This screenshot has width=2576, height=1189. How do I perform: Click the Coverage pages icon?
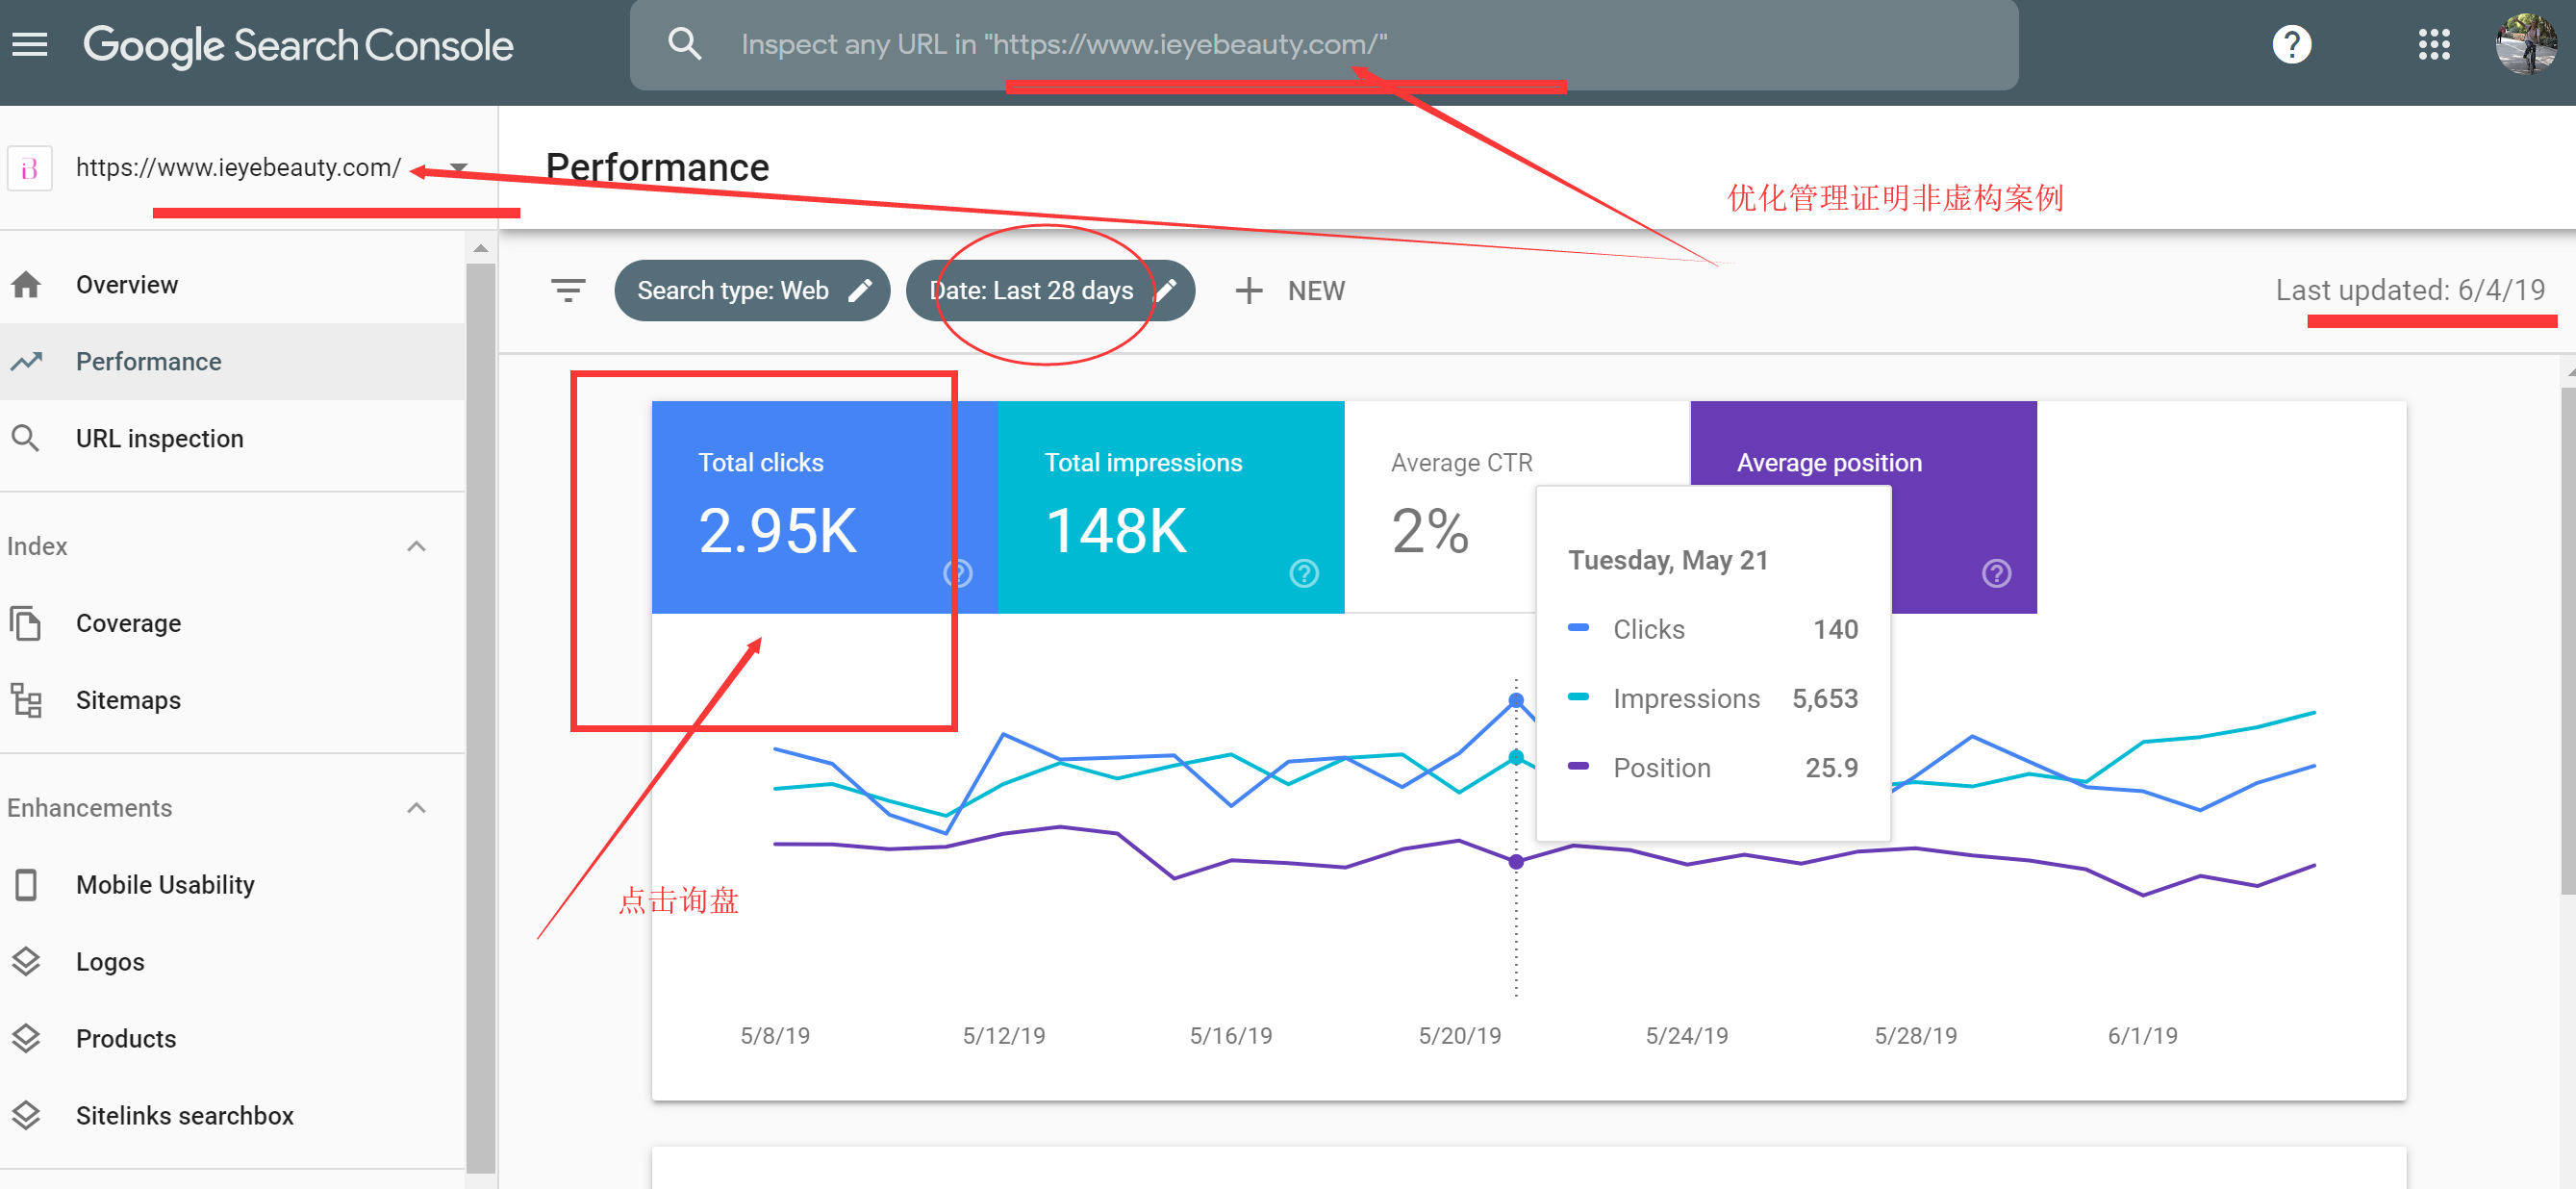click(x=26, y=623)
